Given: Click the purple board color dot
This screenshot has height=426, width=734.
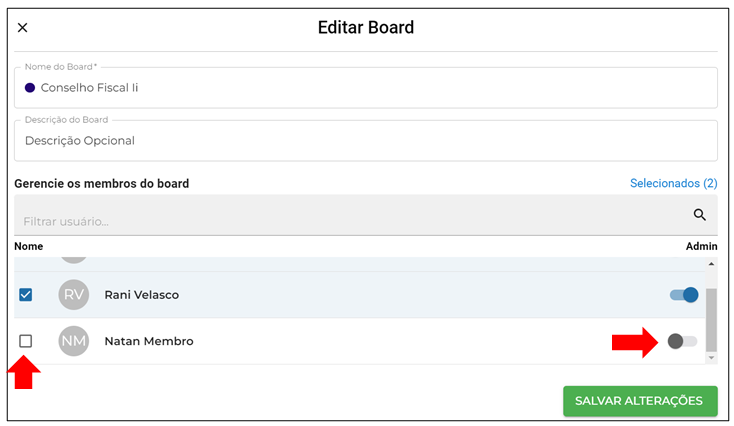Looking at the screenshot, I should coord(30,88).
